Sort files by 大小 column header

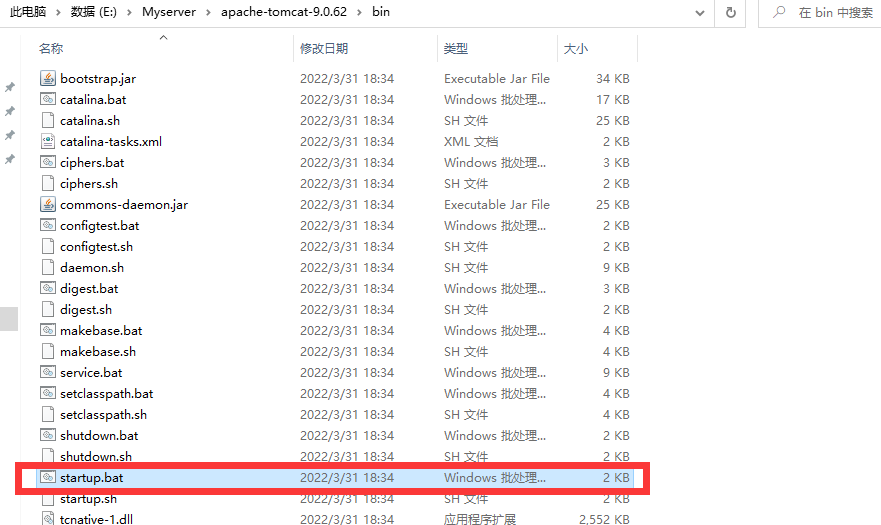pos(575,49)
